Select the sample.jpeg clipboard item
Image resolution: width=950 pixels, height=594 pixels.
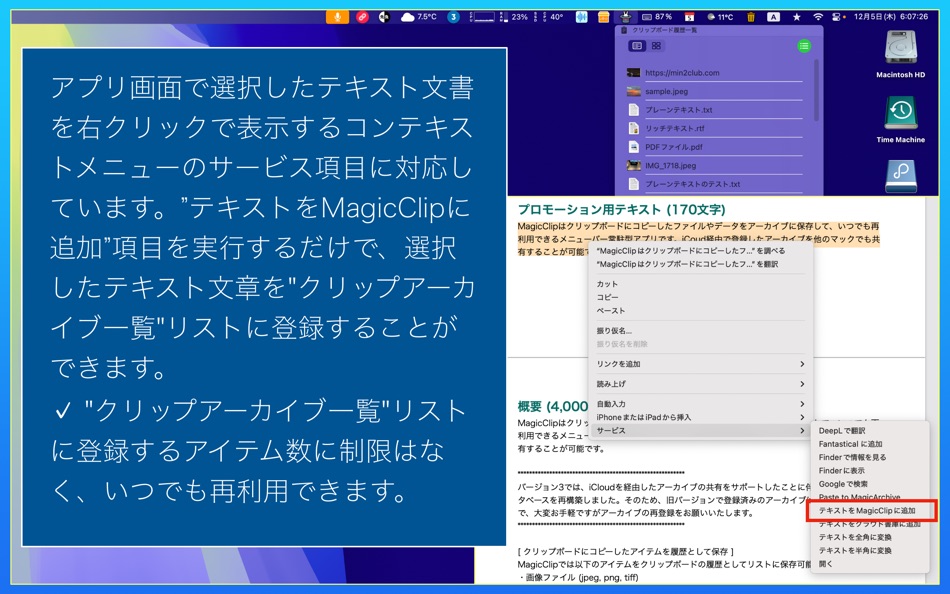(x=714, y=92)
